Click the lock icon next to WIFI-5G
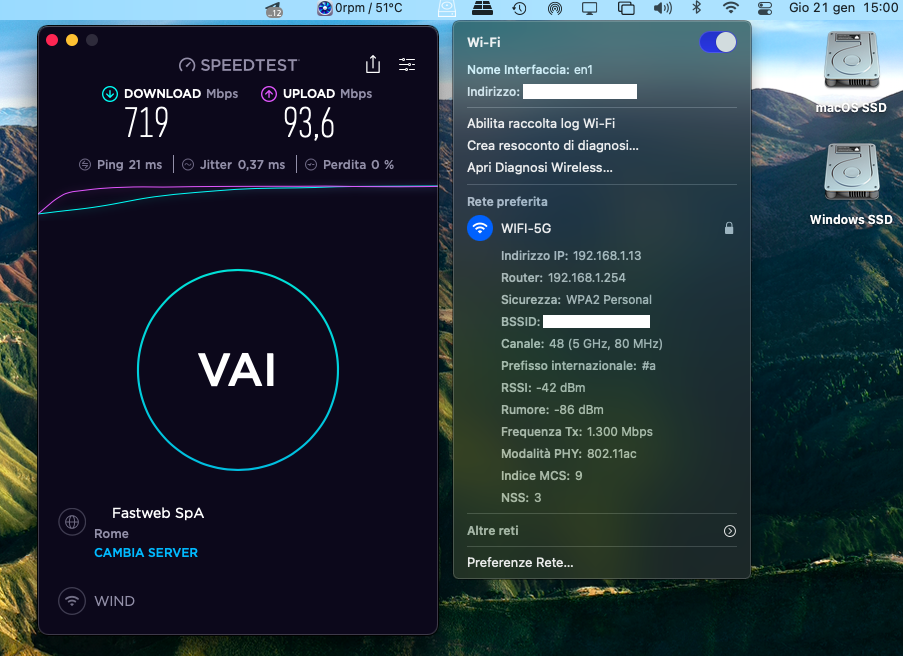 click(729, 228)
